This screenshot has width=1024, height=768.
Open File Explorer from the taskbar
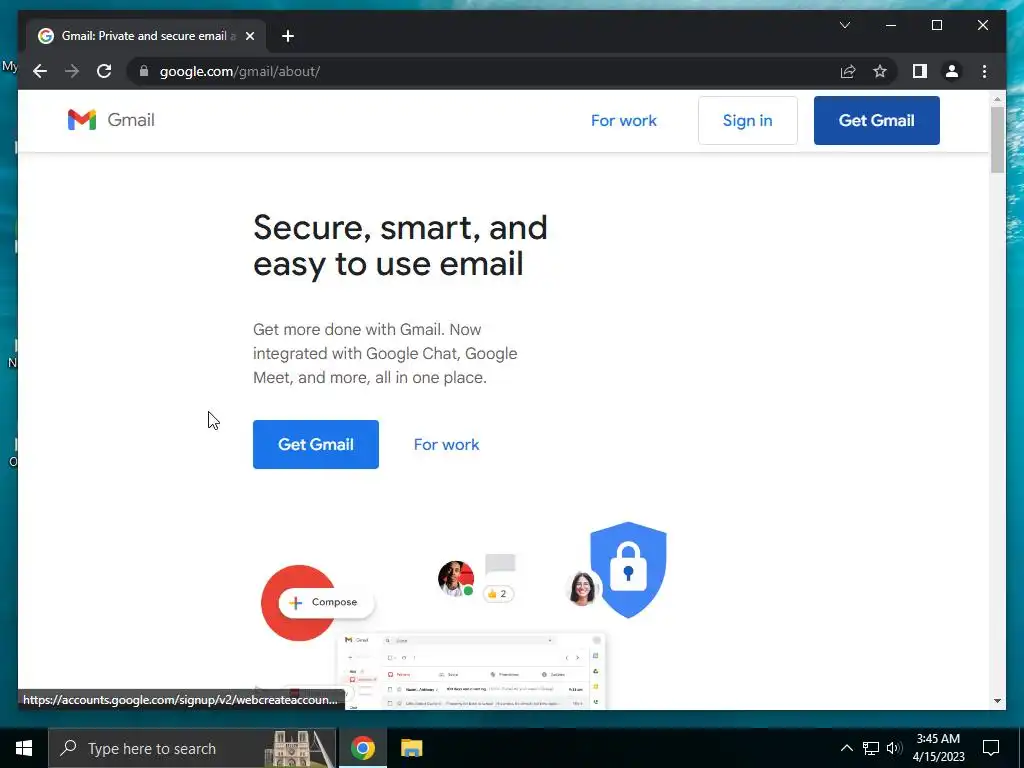pyautogui.click(x=411, y=748)
